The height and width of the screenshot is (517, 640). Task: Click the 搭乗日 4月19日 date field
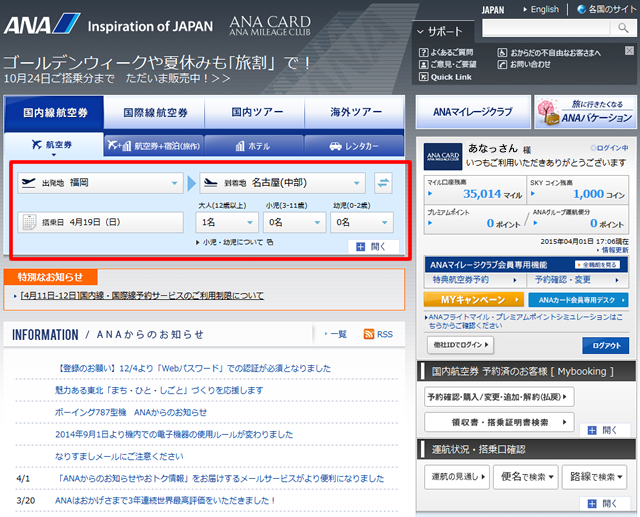click(x=100, y=222)
